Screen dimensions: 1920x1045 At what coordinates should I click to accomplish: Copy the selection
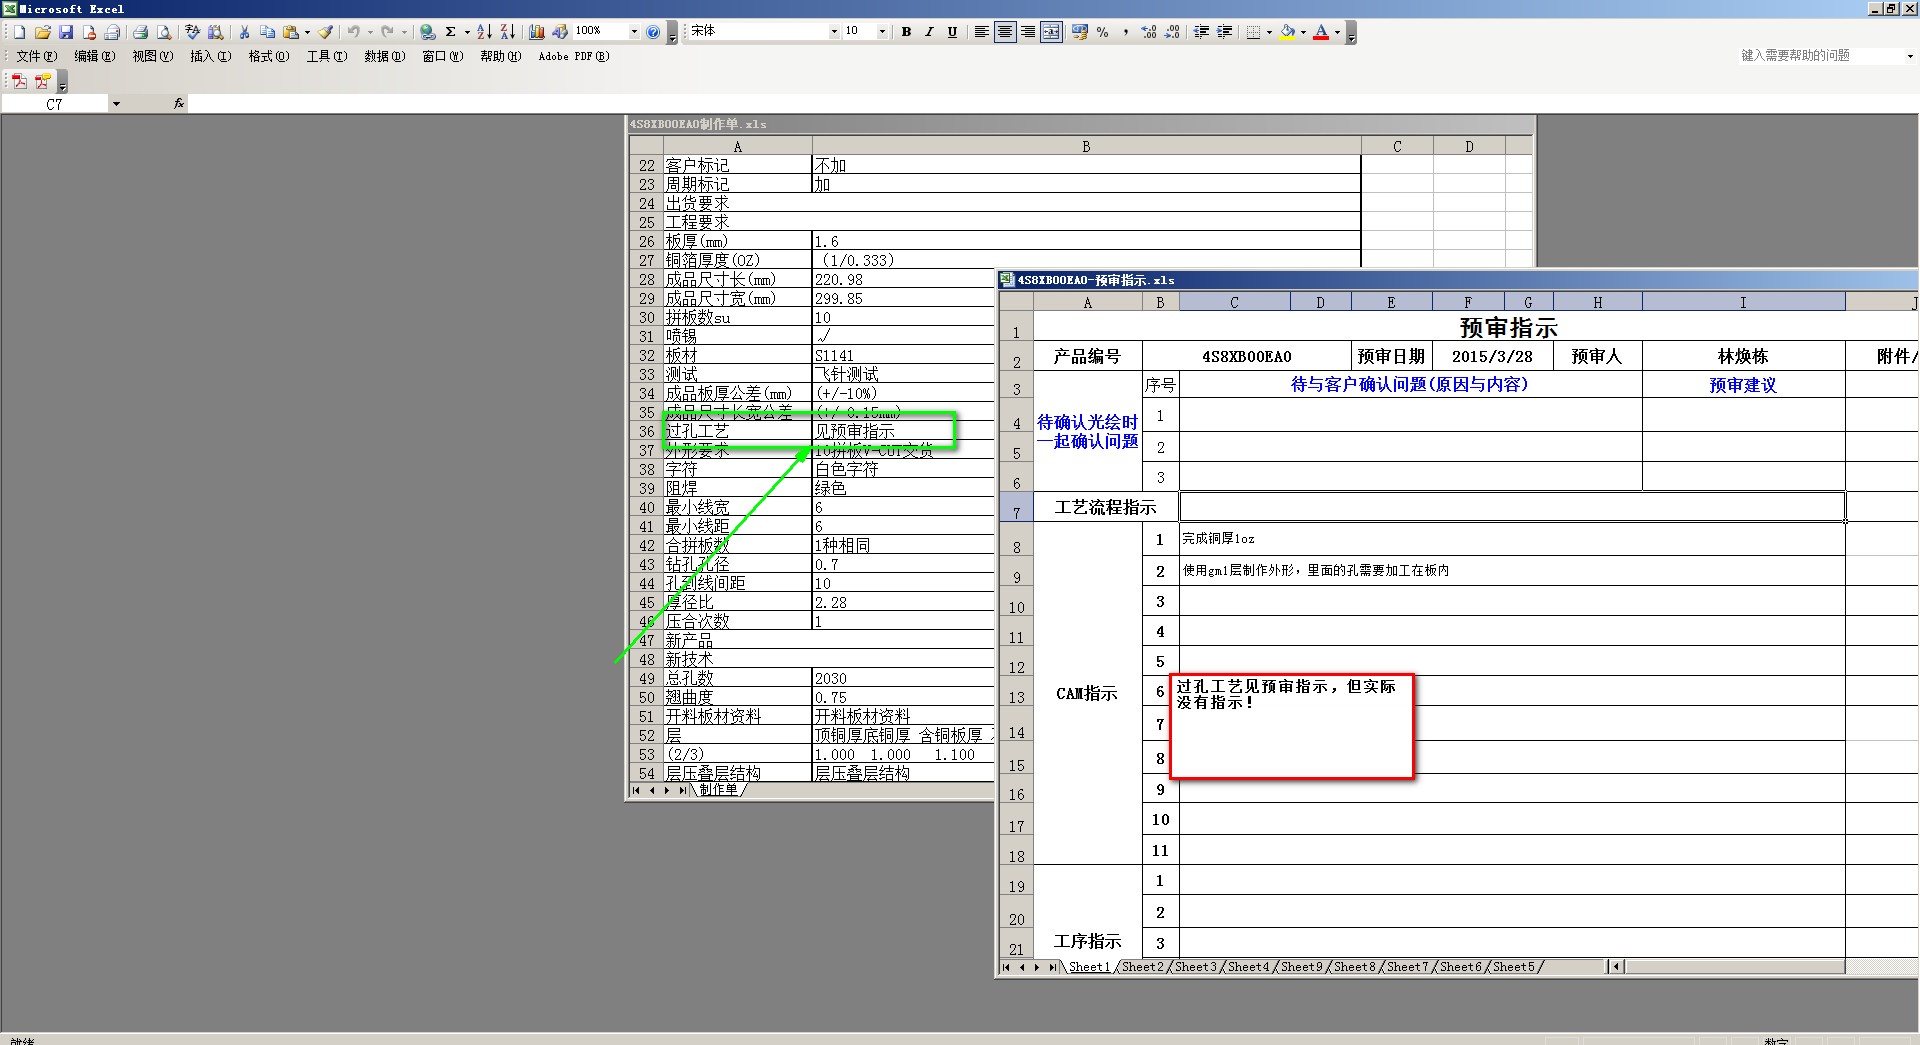tap(267, 32)
